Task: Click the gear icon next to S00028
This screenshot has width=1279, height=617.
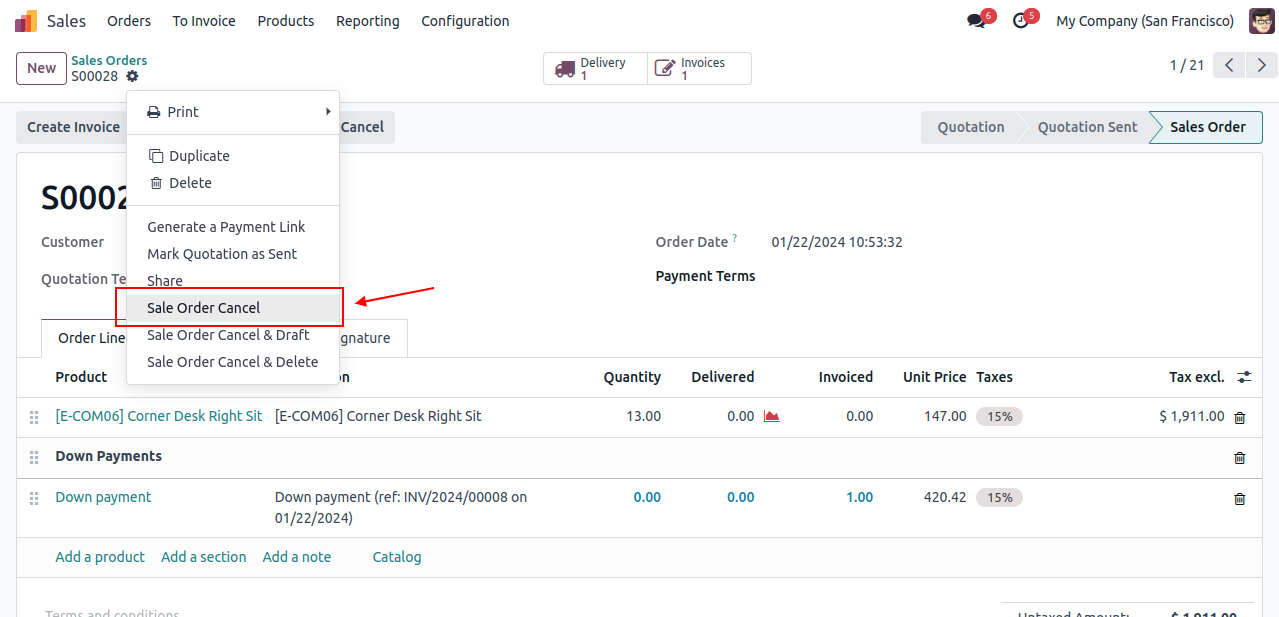Action: 132,76
